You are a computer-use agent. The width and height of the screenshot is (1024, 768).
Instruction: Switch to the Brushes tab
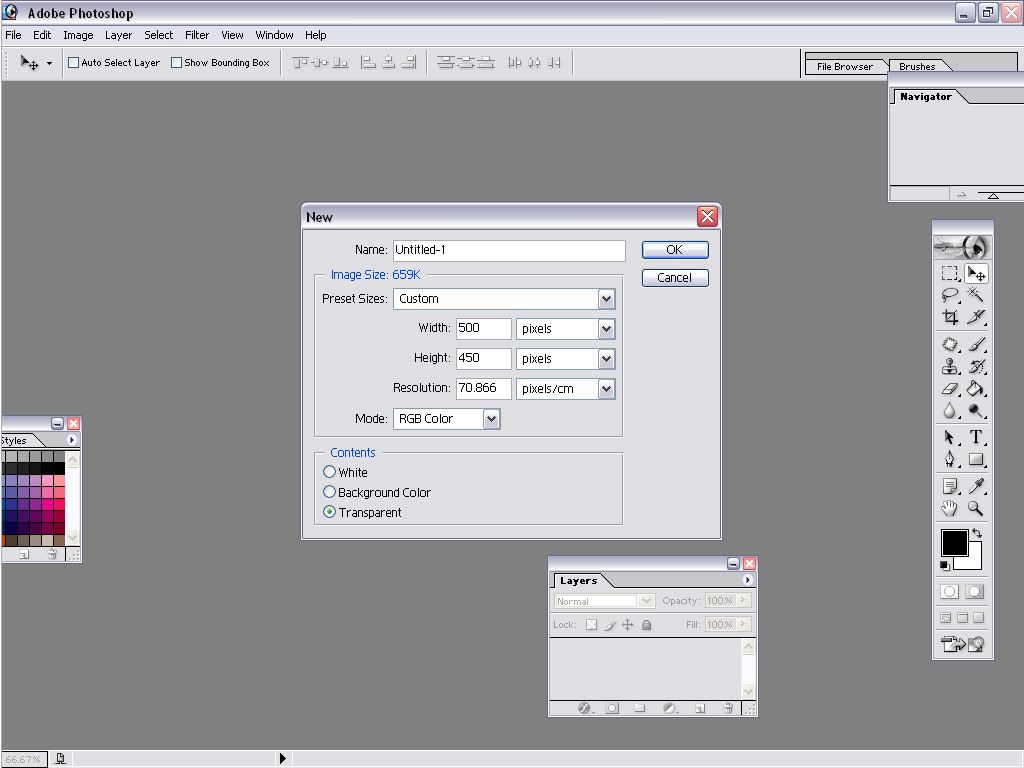coord(917,67)
